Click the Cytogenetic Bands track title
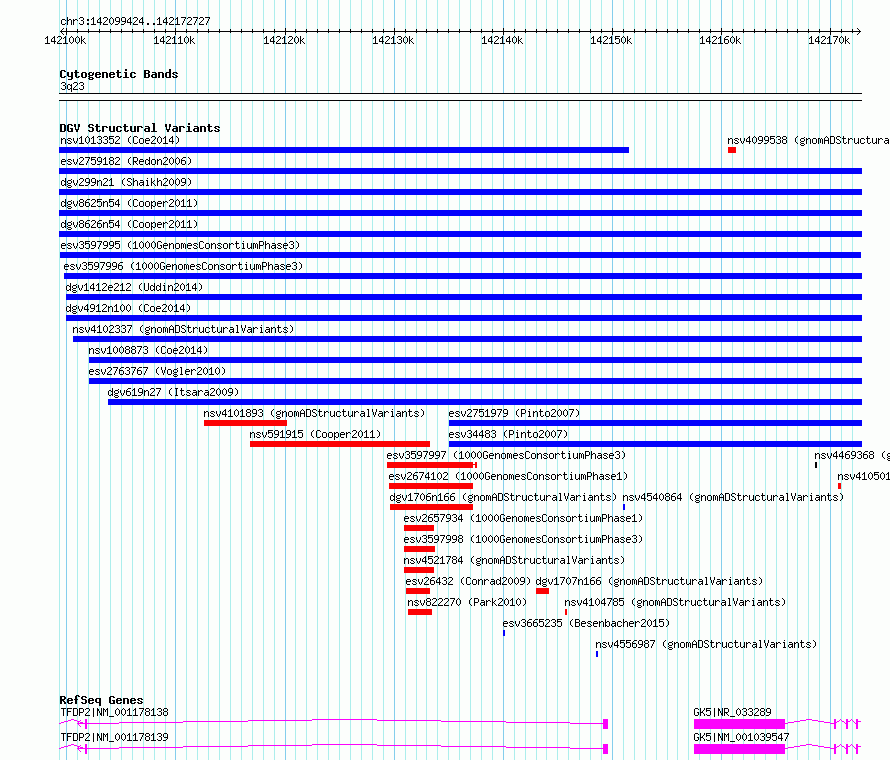 point(119,74)
